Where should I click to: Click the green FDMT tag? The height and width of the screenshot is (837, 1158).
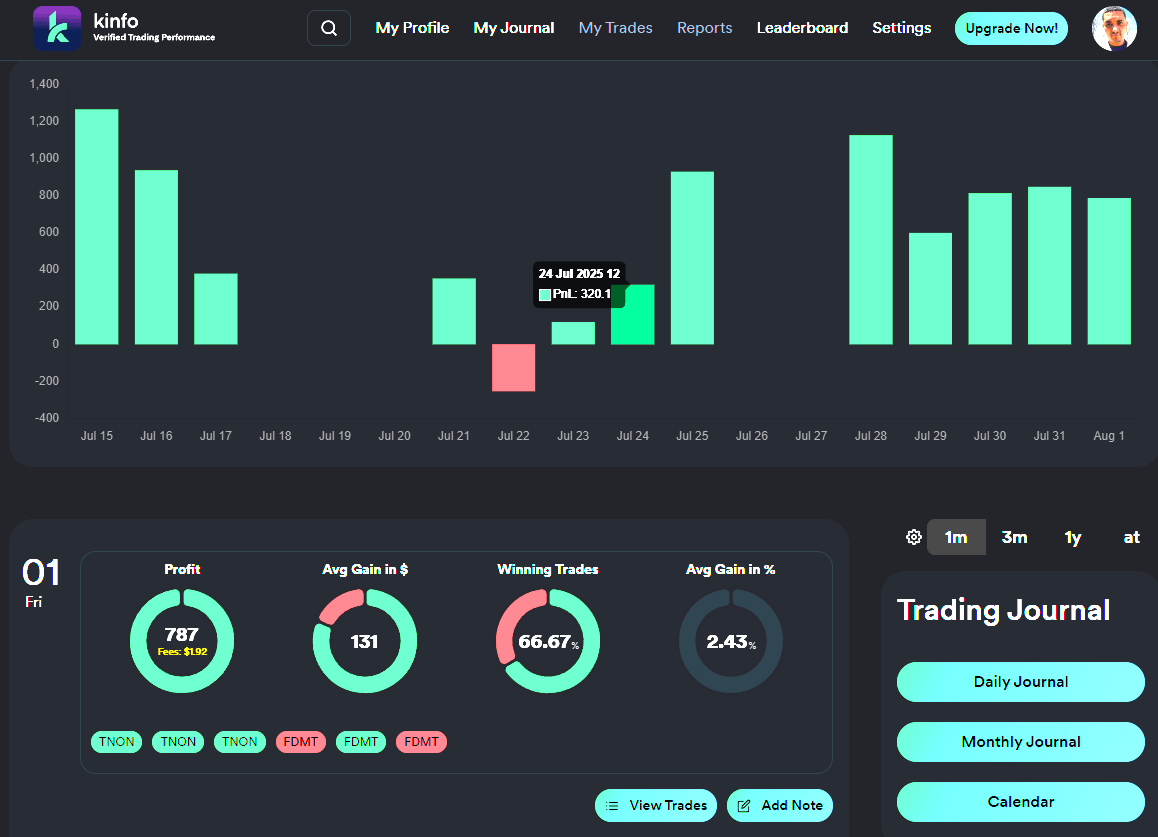point(361,742)
